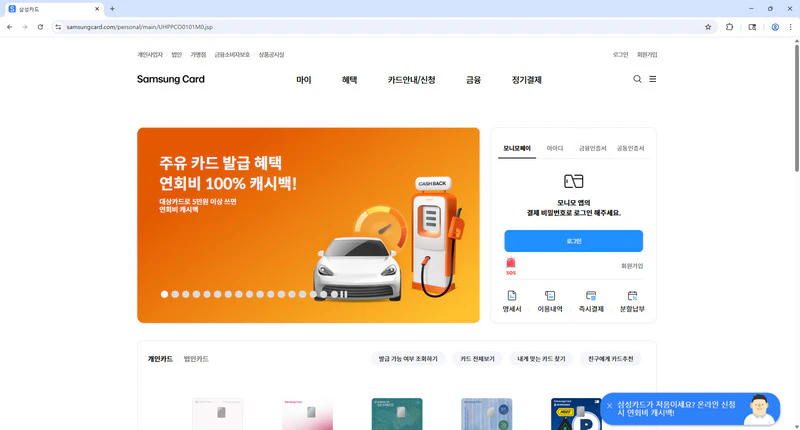The width and height of the screenshot is (800, 430).
Task: Open browser extensions puzzle icon
Action: [730, 27]
